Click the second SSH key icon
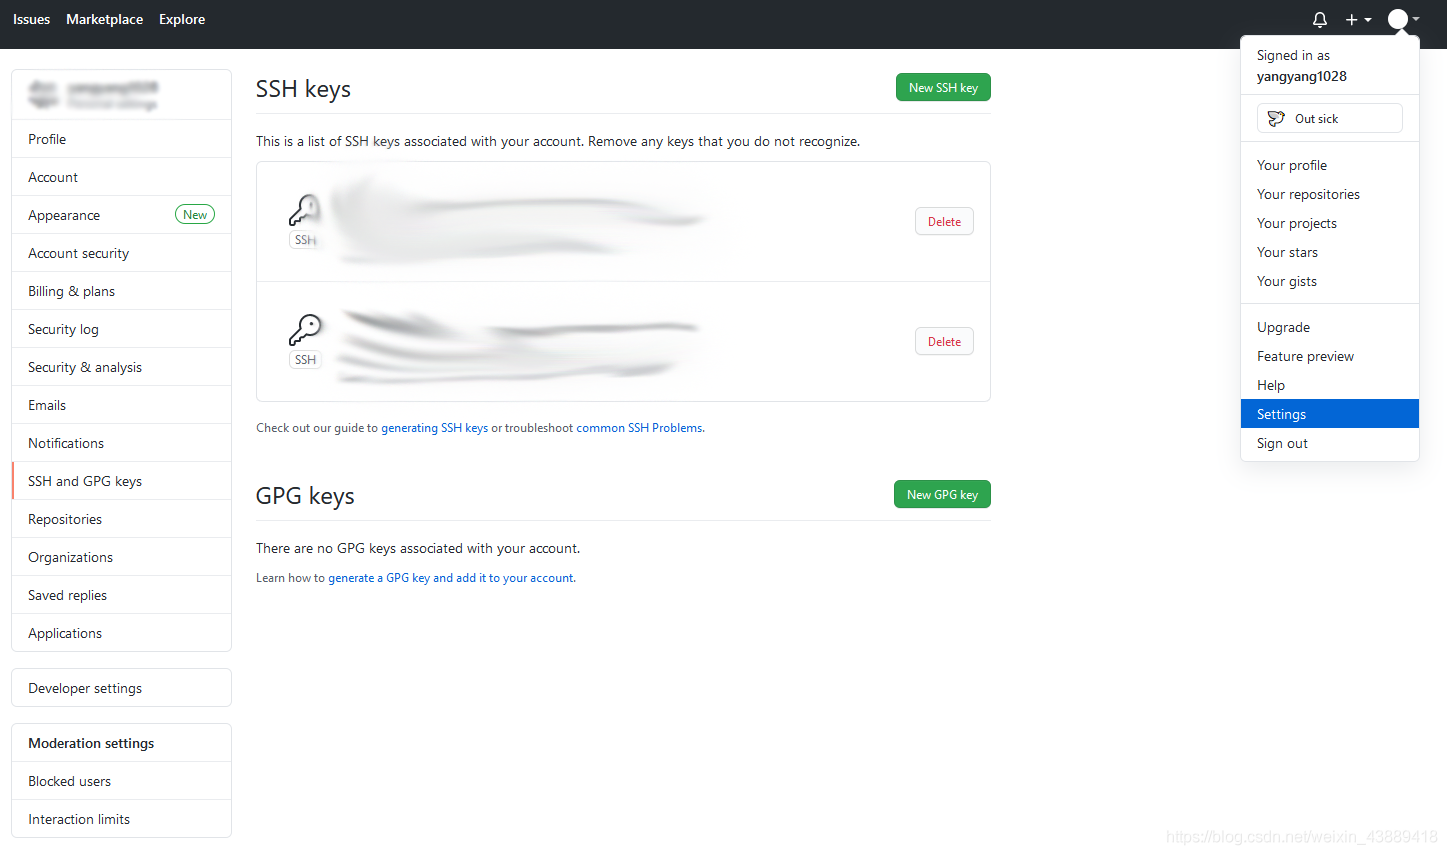 point(305,329)
